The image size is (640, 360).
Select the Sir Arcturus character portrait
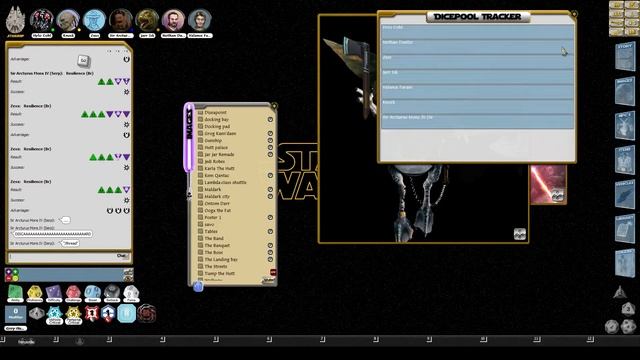tap(121, 20)
